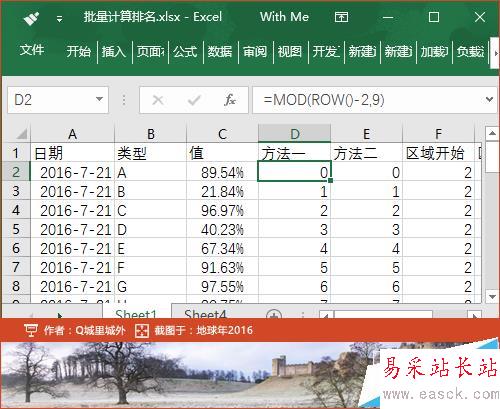Click the Enter checkmark icon in formula bar
Screen dimensions: 500x409
194,100
